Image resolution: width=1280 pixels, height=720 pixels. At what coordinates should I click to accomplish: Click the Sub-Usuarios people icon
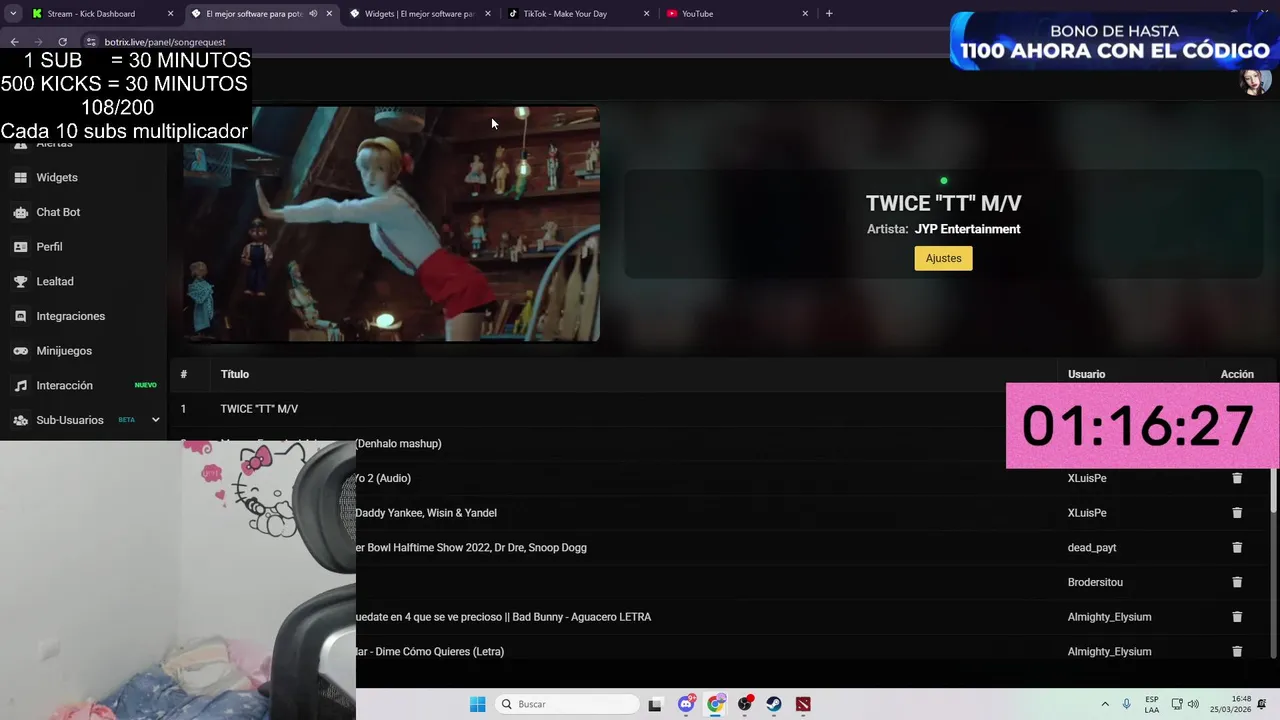[20, 420]
